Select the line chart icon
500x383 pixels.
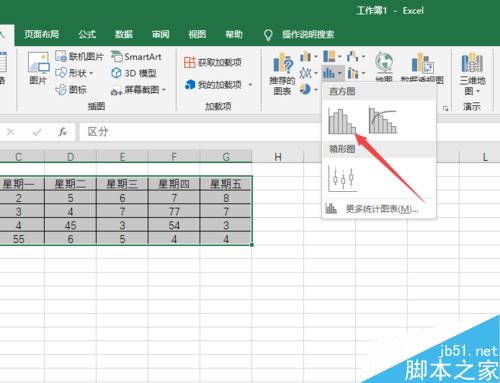click(x=305, y=73)
